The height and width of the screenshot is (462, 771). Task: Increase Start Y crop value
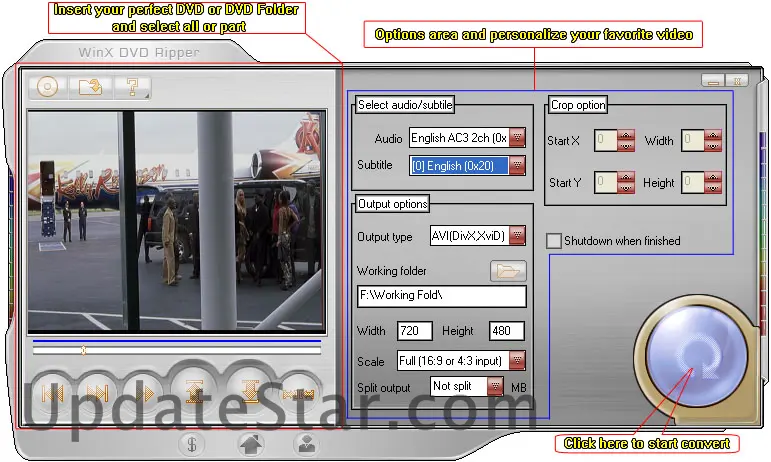pos(625,177)
